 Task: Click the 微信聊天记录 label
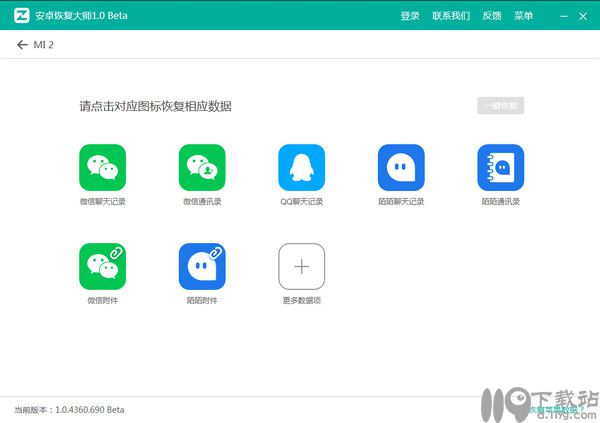103,201
